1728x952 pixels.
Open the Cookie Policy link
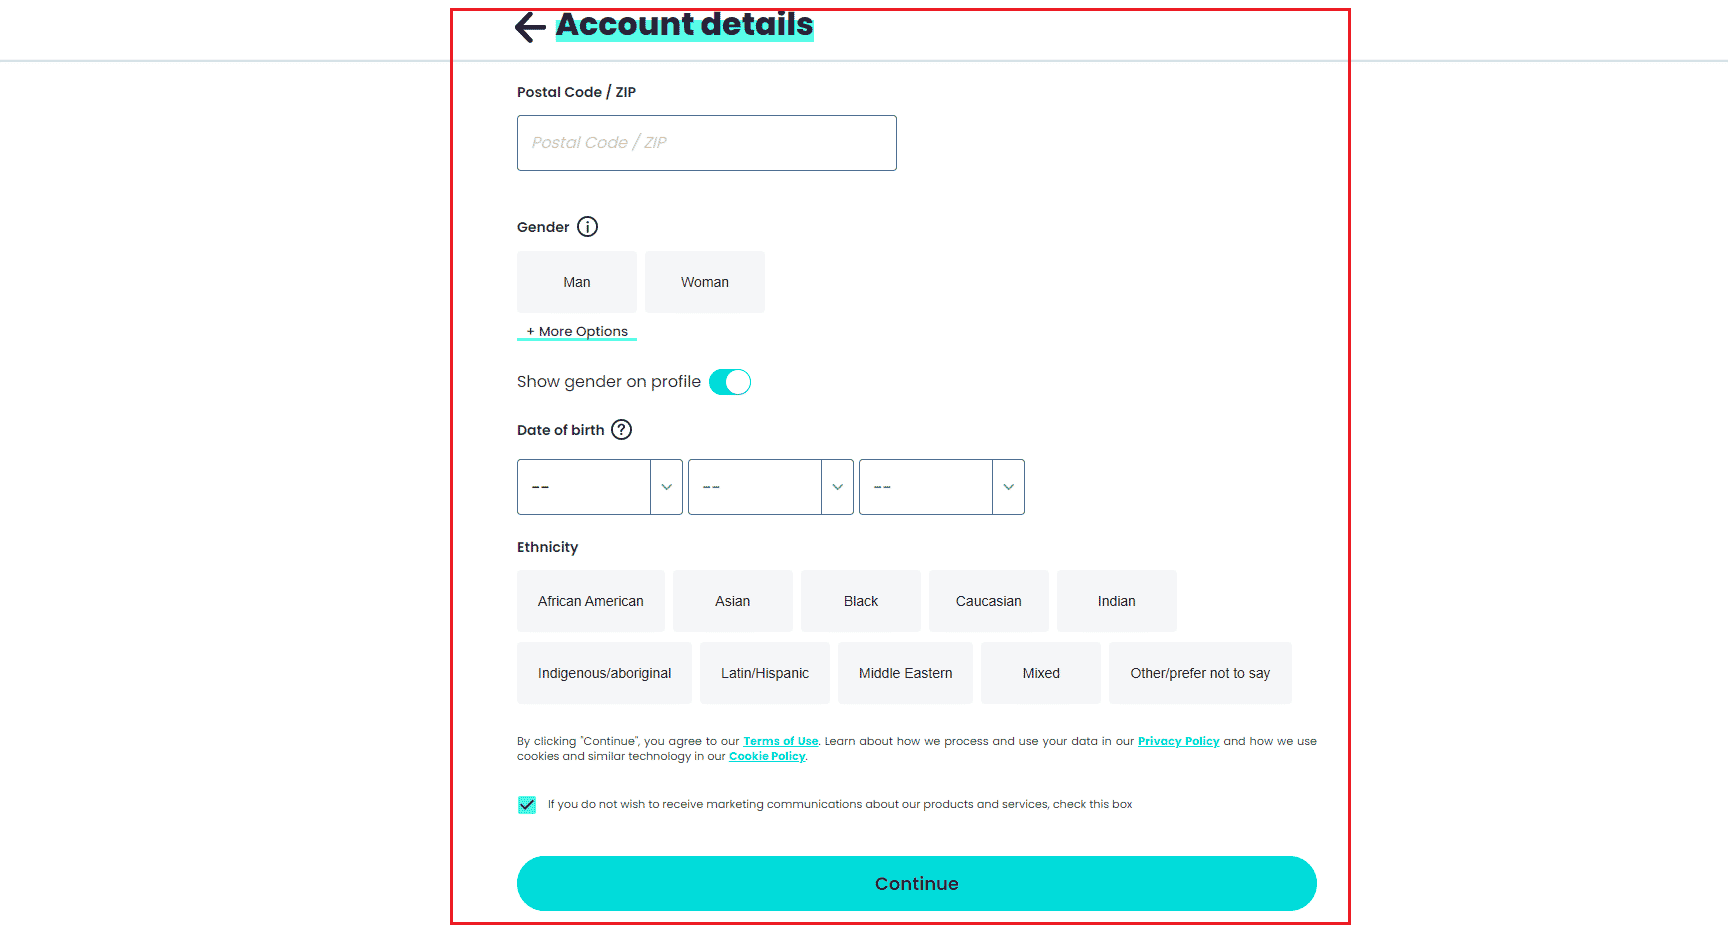[x=767, y=757]
